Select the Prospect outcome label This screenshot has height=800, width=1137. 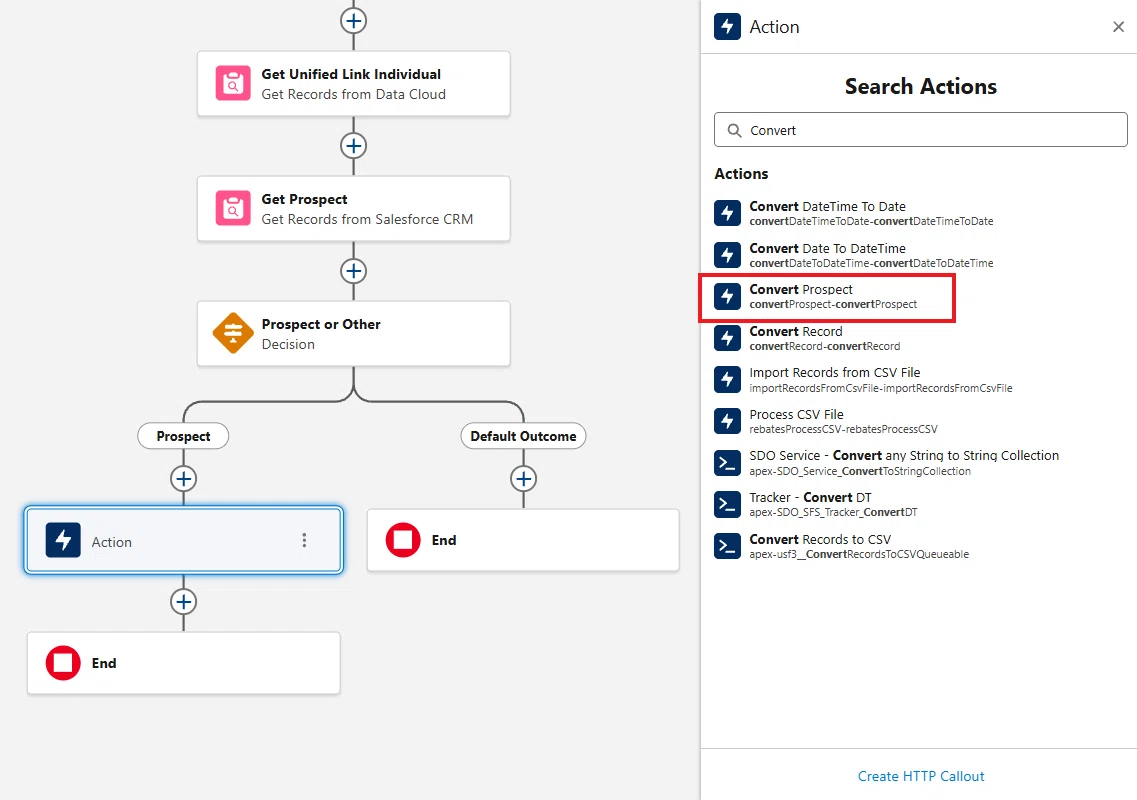pos(183,436)
